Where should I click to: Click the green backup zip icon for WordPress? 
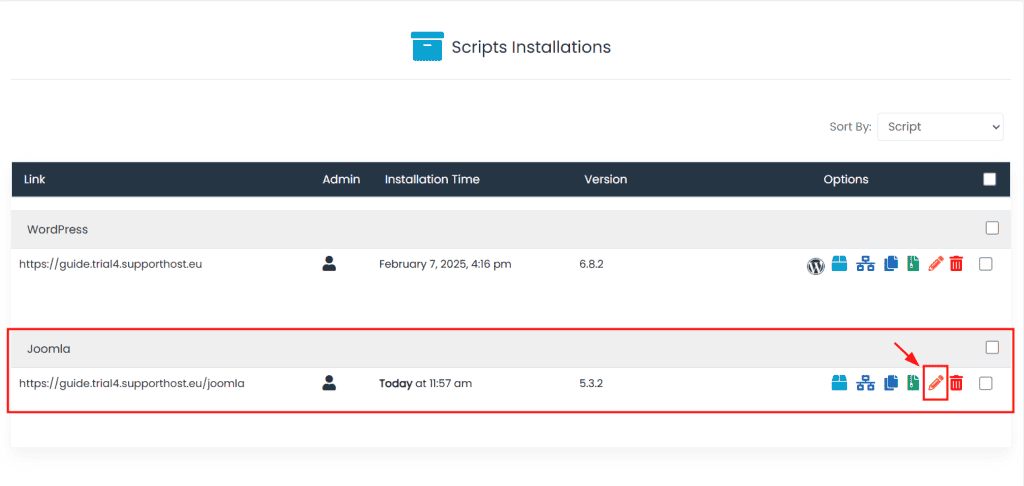coord(913,265)
